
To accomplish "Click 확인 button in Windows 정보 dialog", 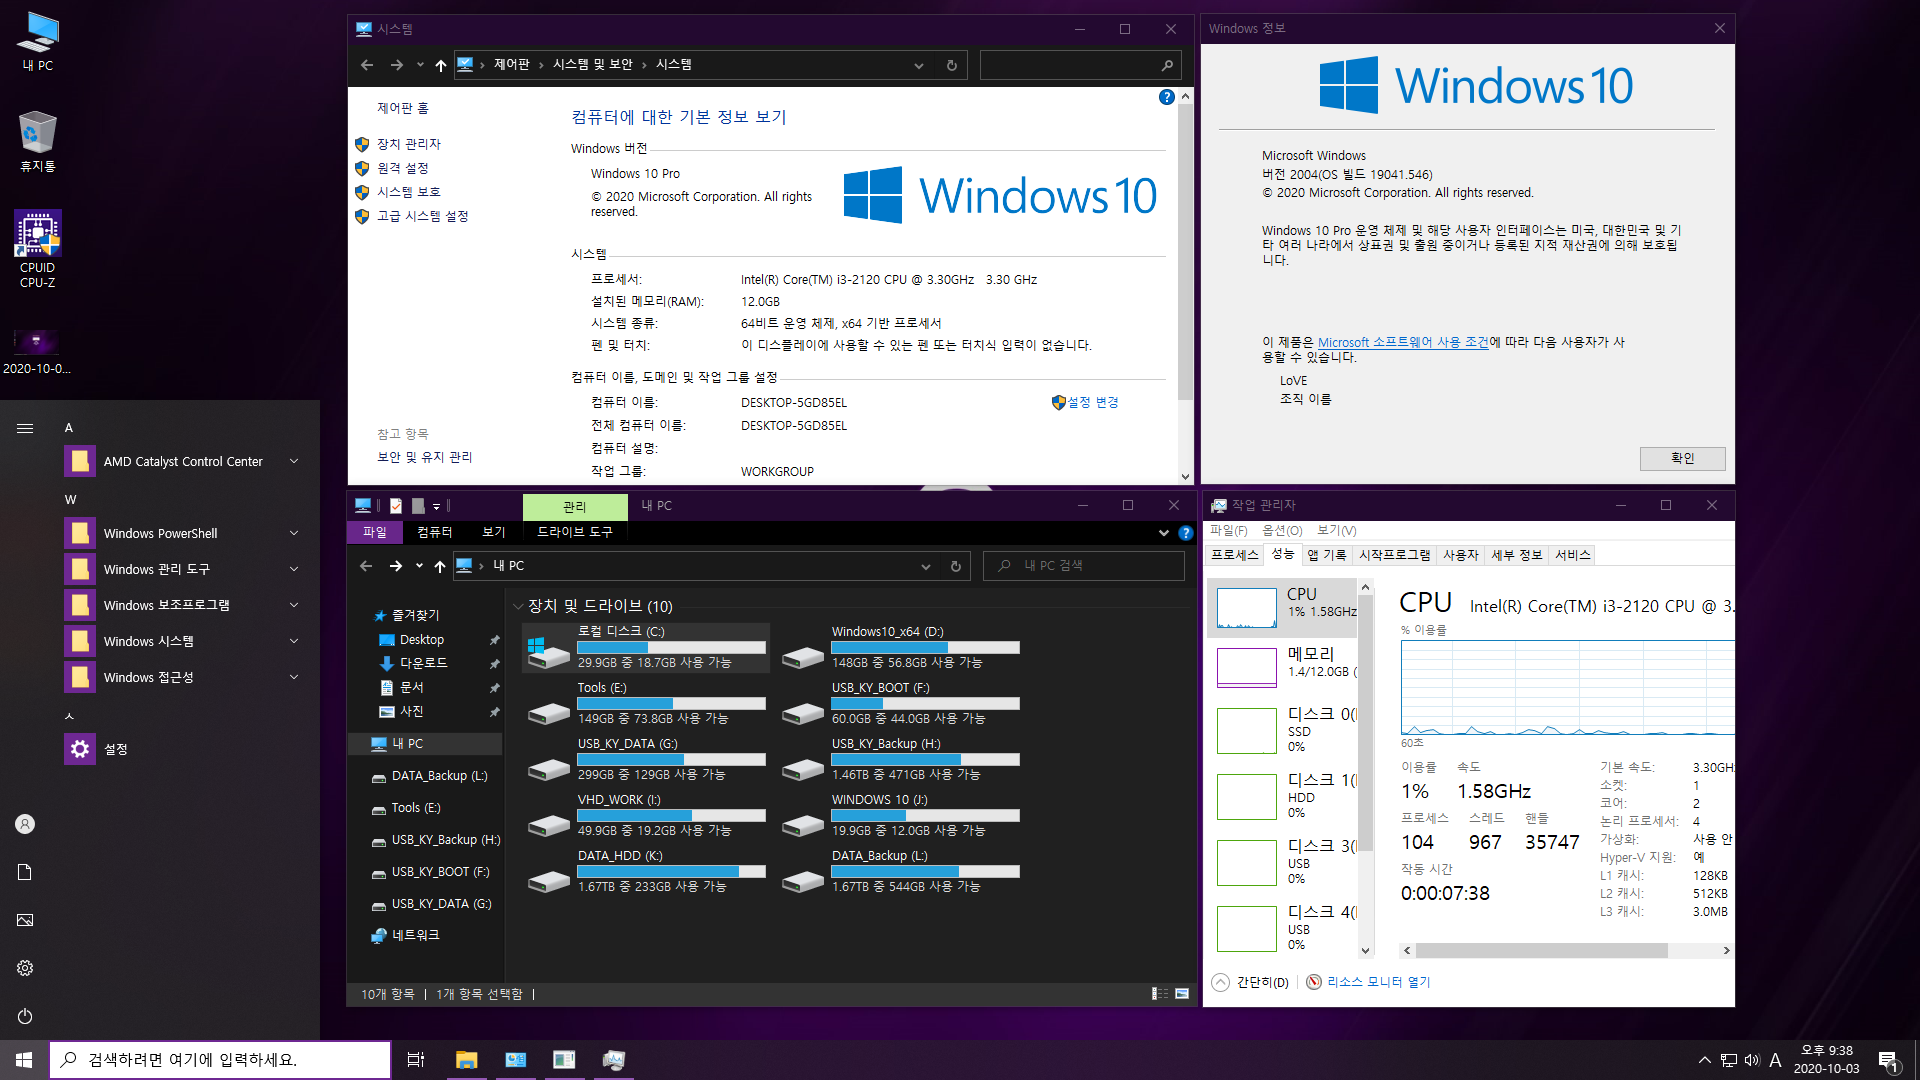I will tap(1682, 458).
